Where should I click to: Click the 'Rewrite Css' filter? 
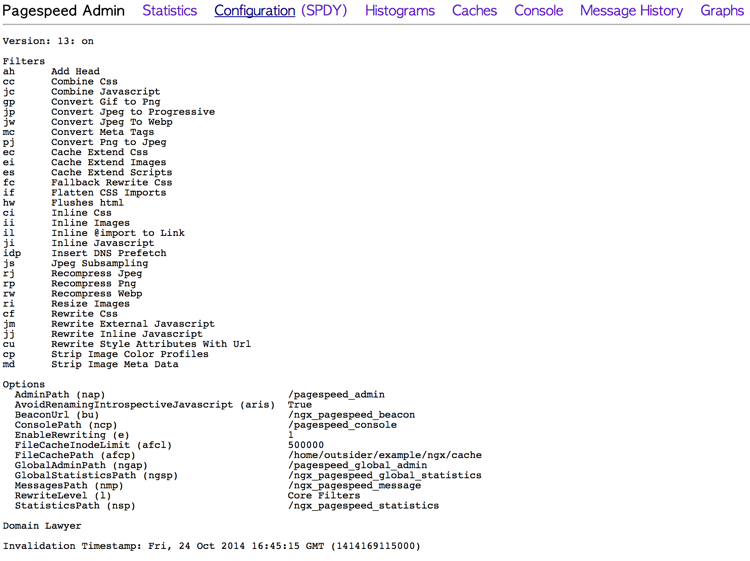(x=84, y=314)
